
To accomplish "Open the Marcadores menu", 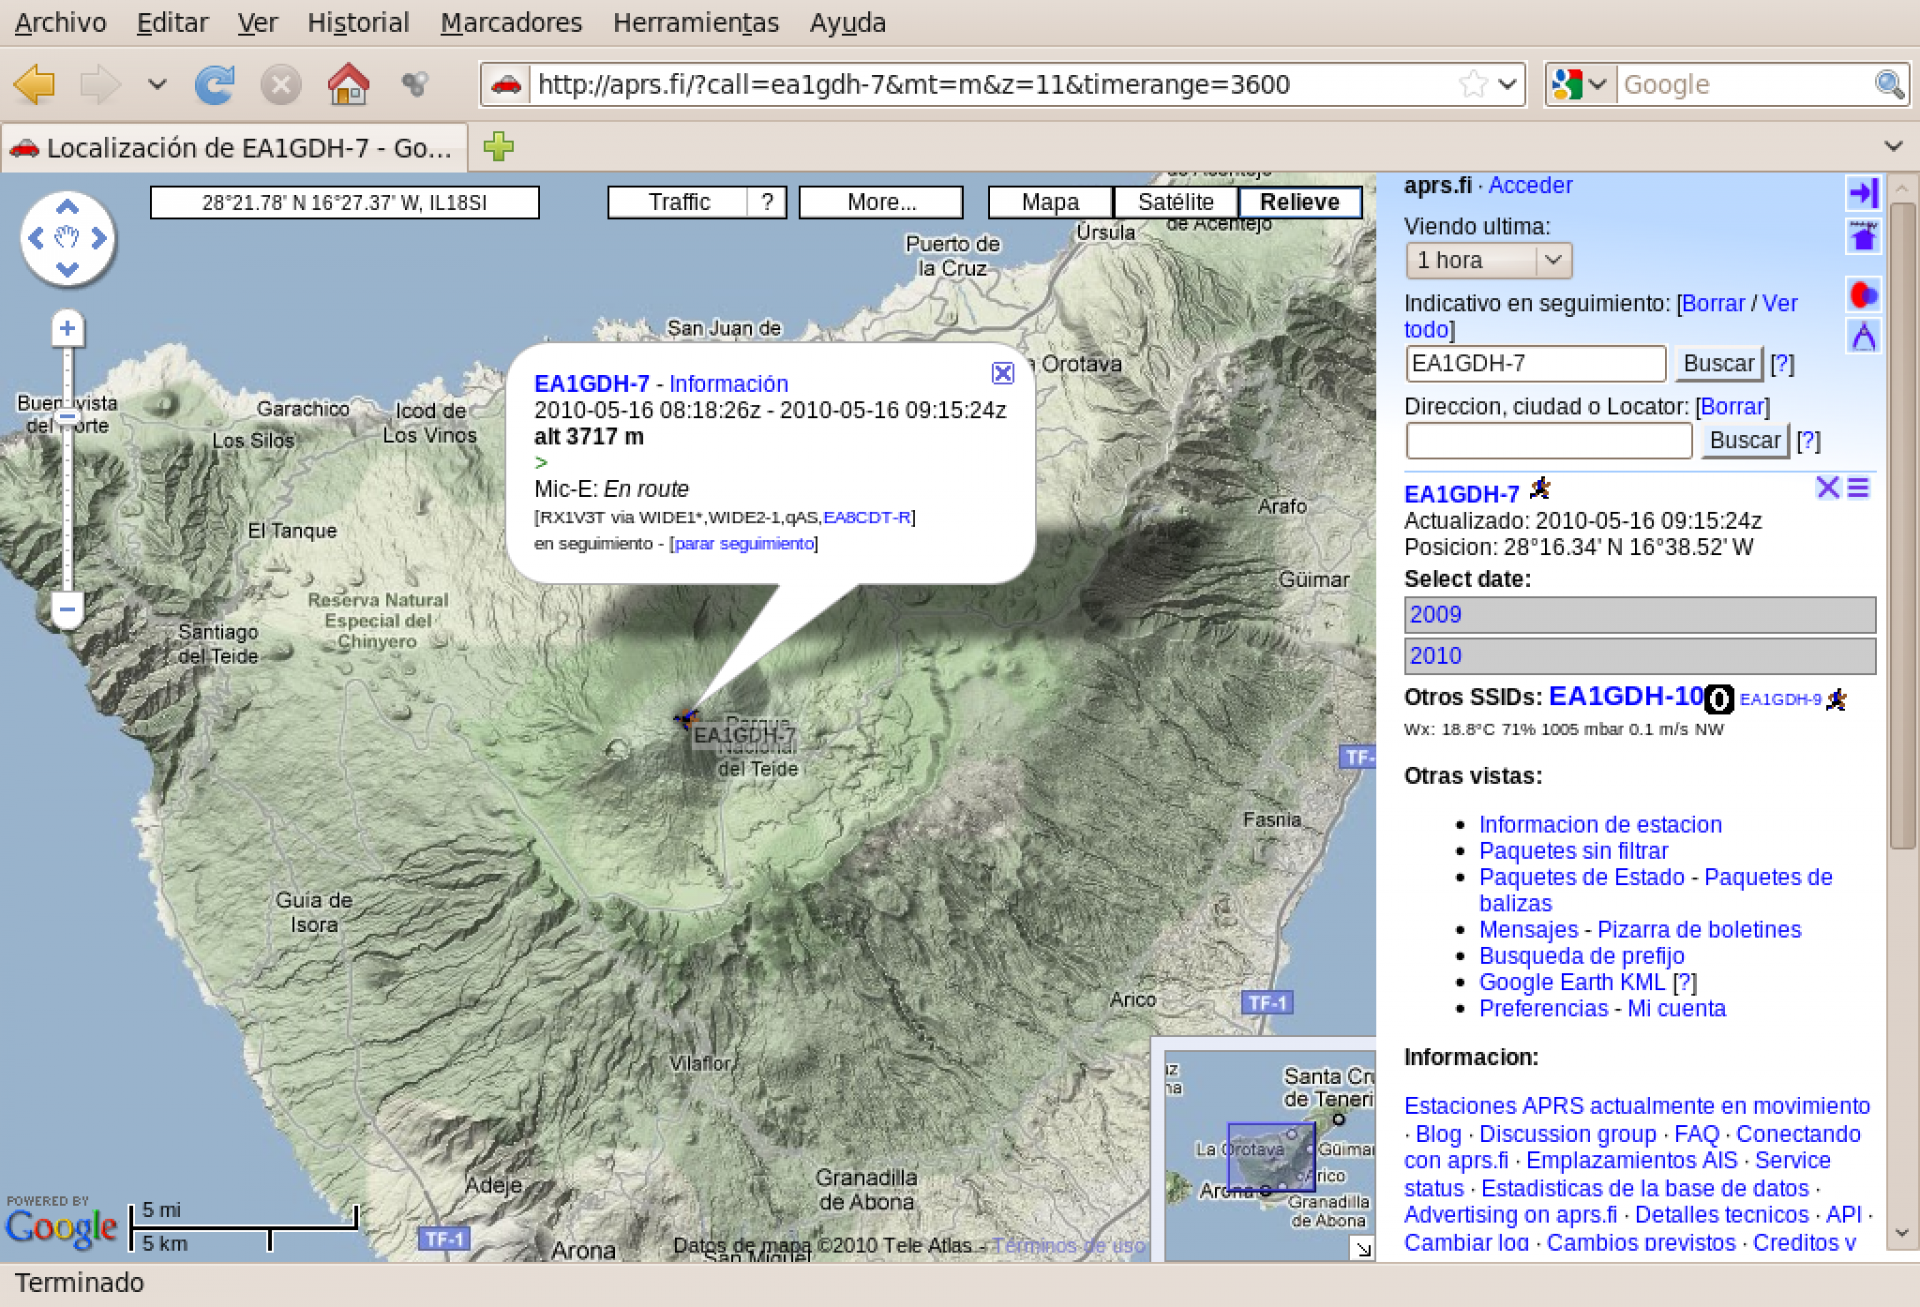I will (511, 22).
